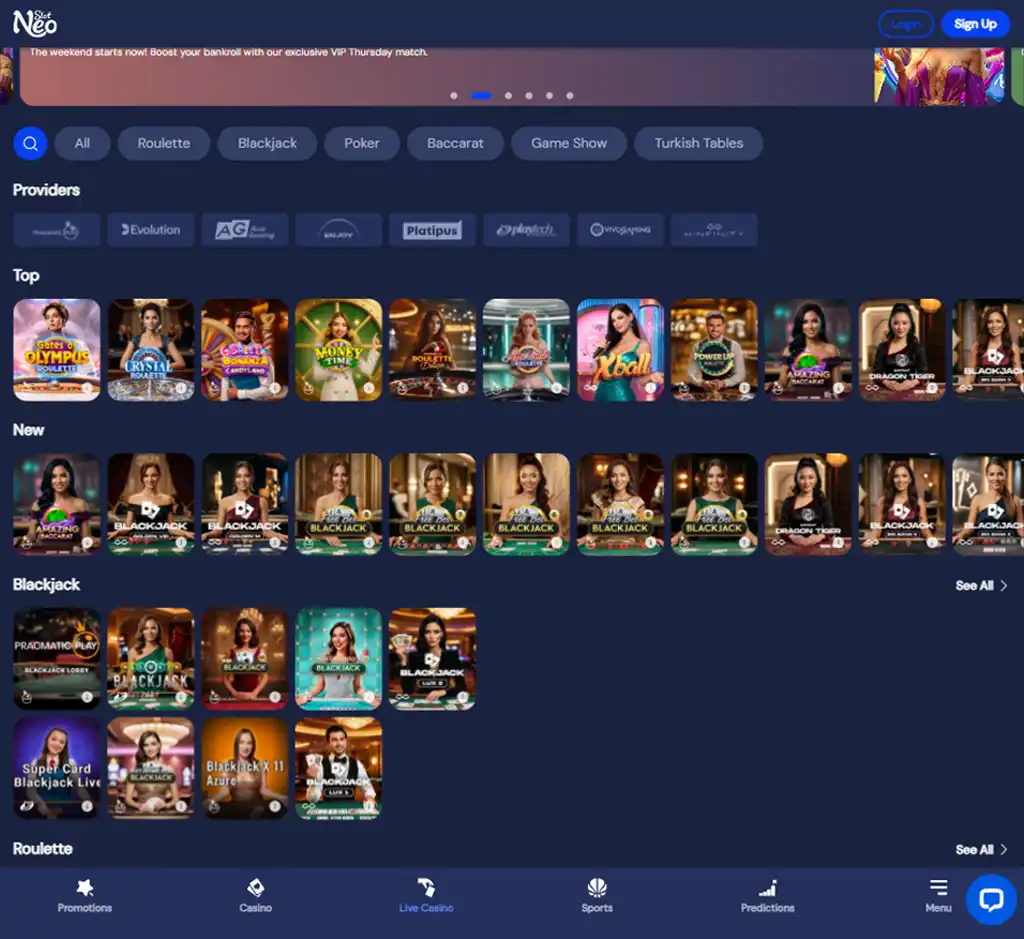This screenshot has width=1024, height=939.
Task: Open Blackjack X 11 Azure tile
Action: coord(245,768)
